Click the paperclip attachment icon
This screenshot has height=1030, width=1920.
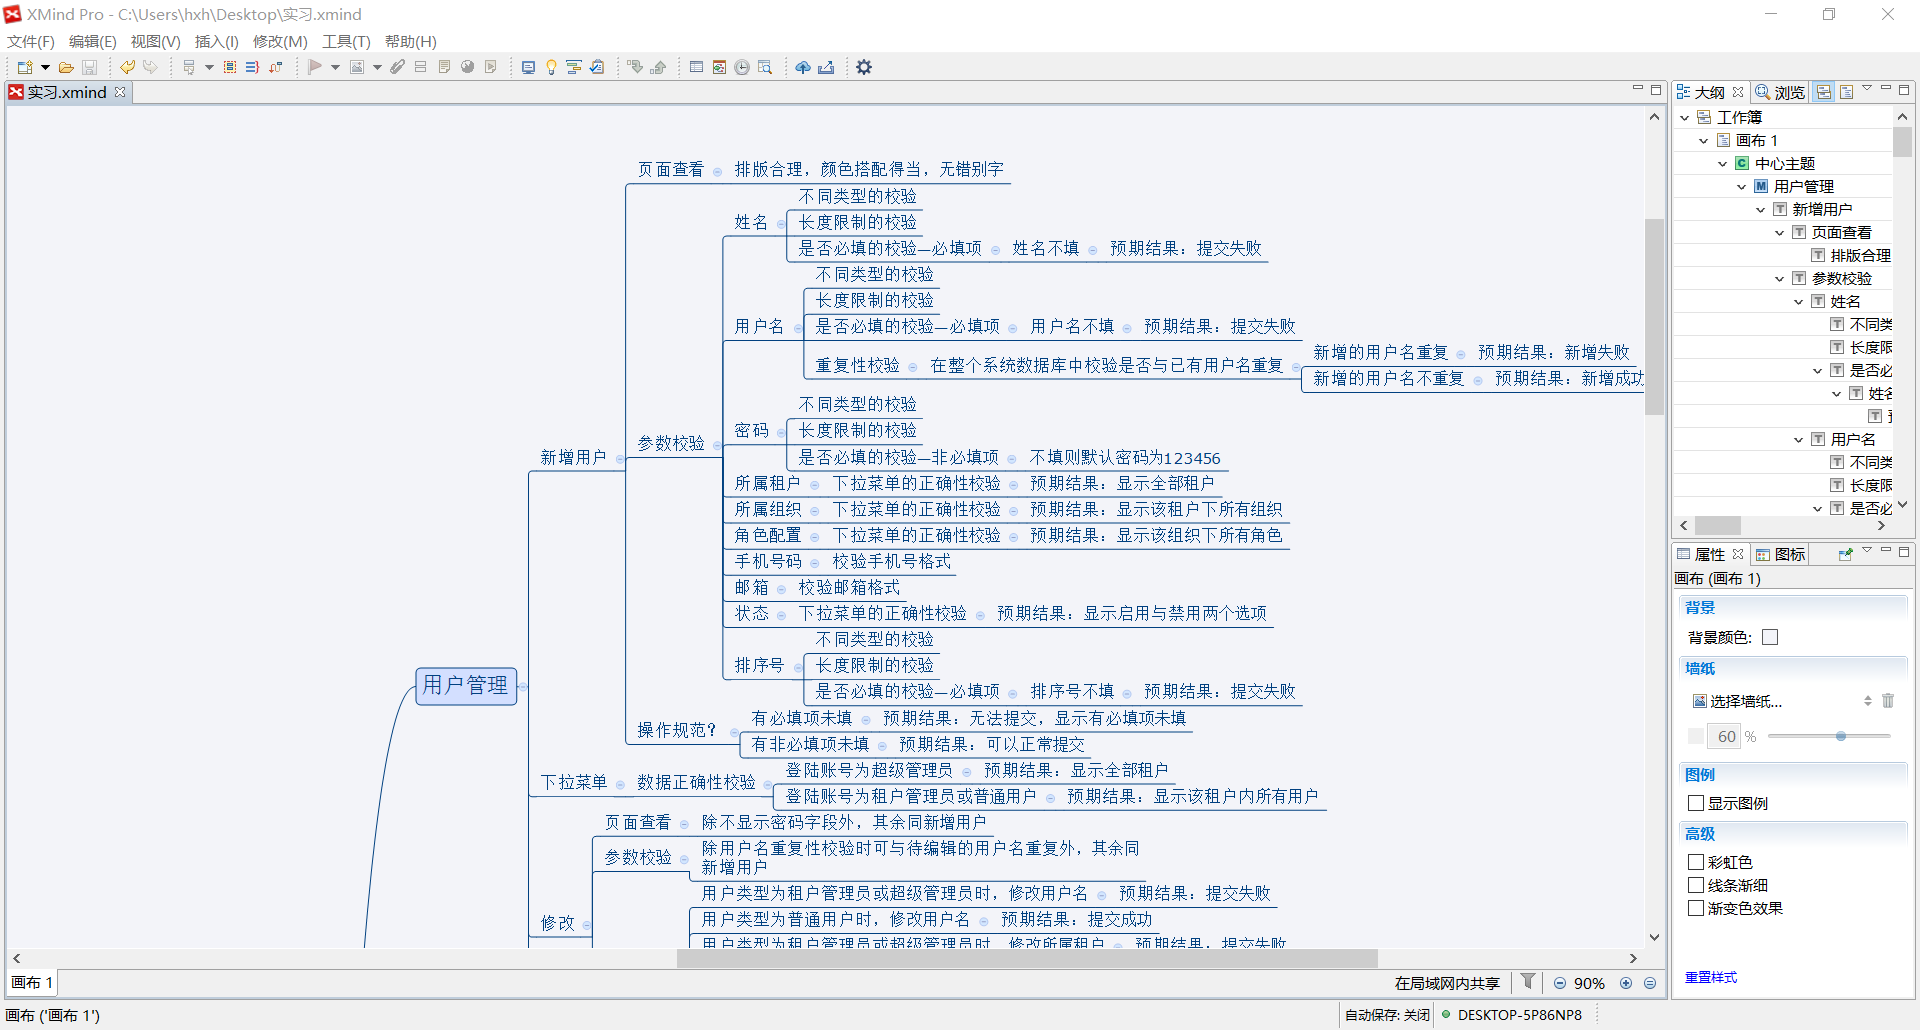tap(398, 67)
